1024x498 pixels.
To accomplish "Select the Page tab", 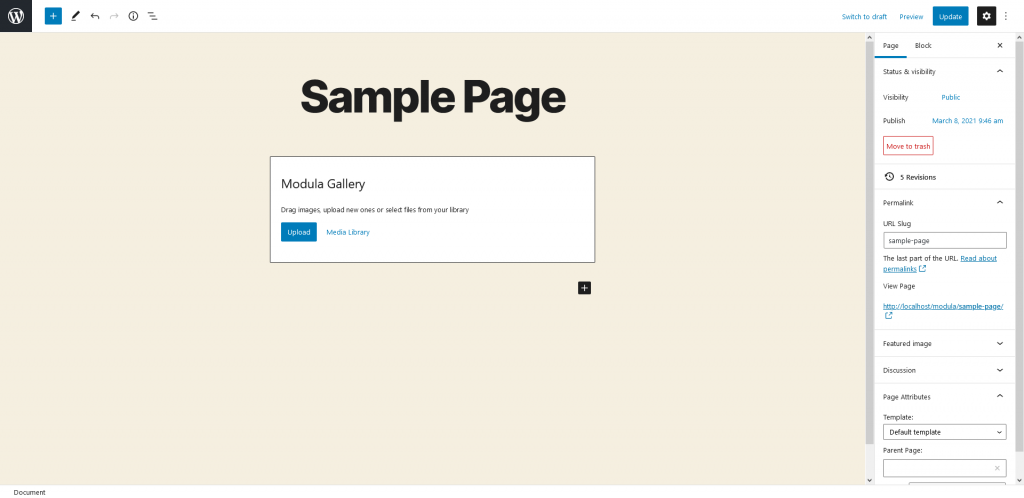I will (890, 46).
